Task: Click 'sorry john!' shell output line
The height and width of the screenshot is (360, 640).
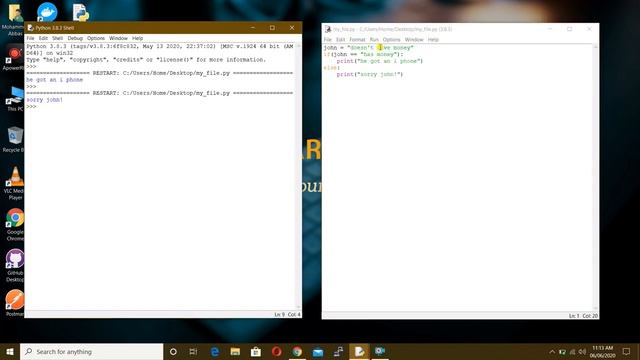Action: (x=45, y=100)
